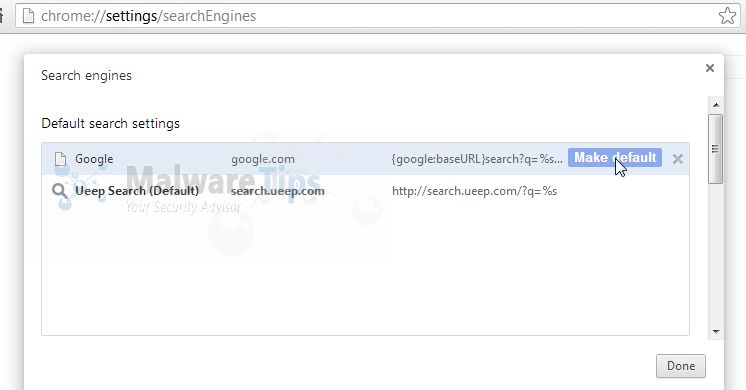This screenshot has width=746, height=390.
Task: Click the scrollbar up arrow
Action: [x=716, y=105]
